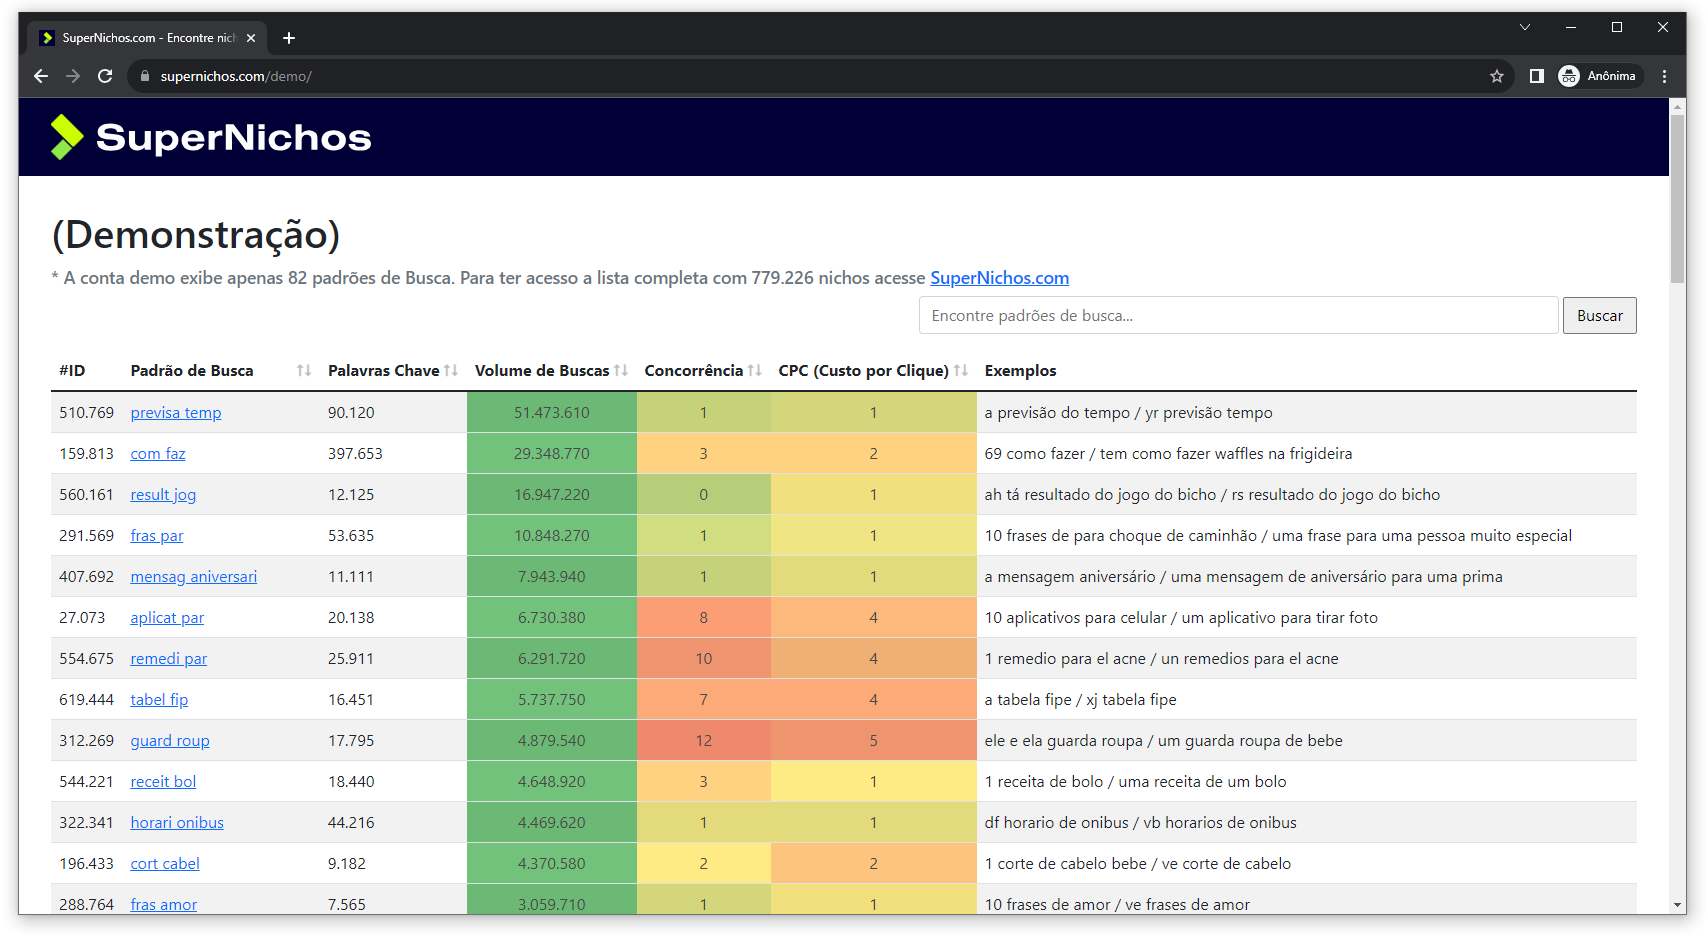This screenshot has width=1705, height=936.
Task: Click the concorrência cell showing 10
Action: (x=704, y=659)
